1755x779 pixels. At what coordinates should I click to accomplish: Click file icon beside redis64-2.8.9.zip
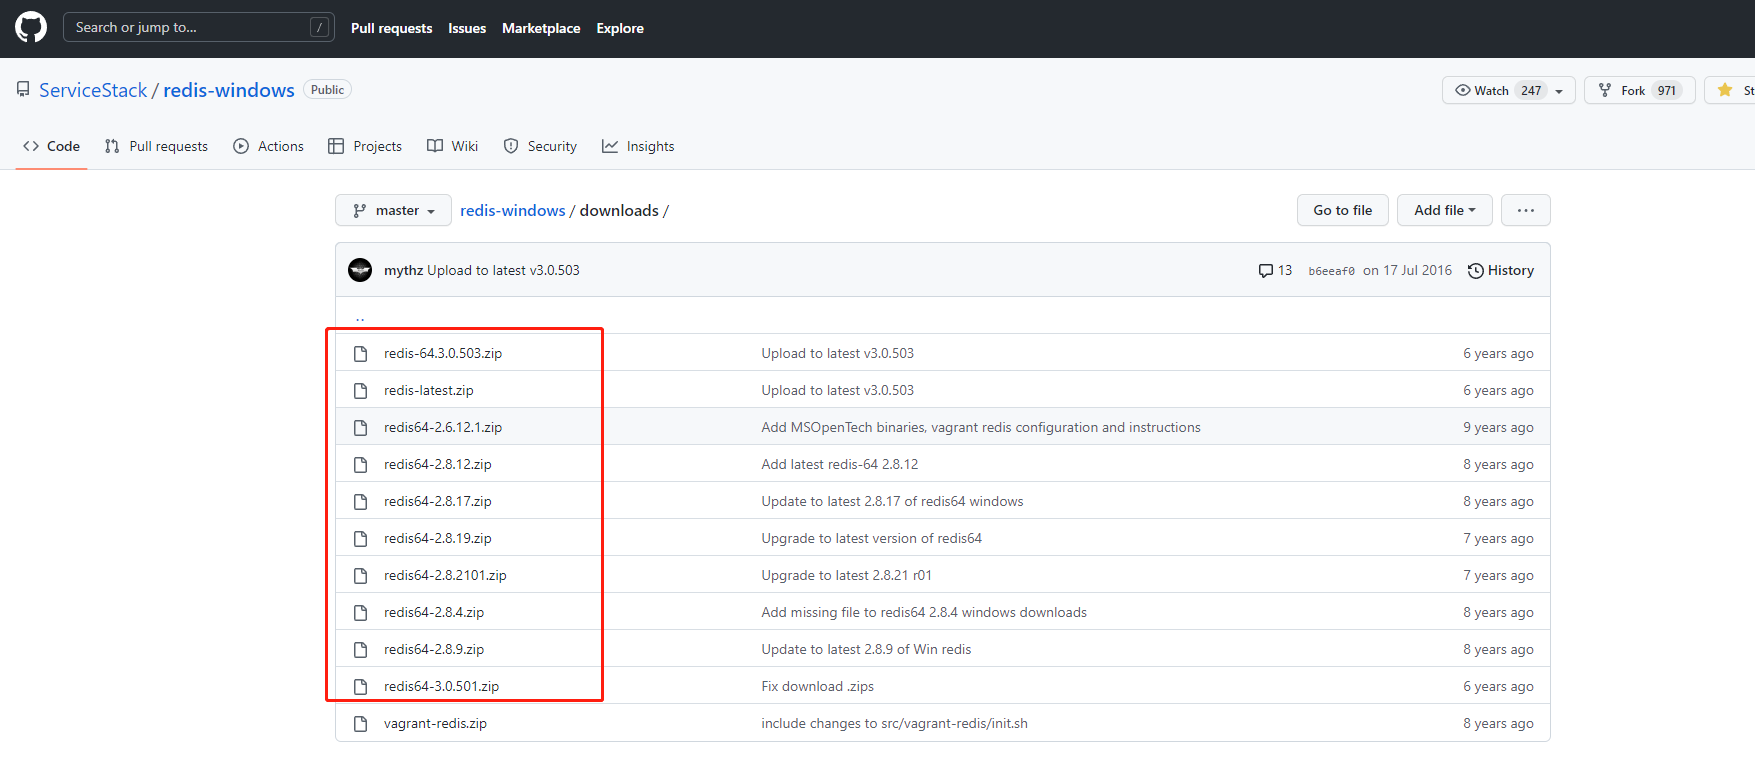[x=360, y=649]
